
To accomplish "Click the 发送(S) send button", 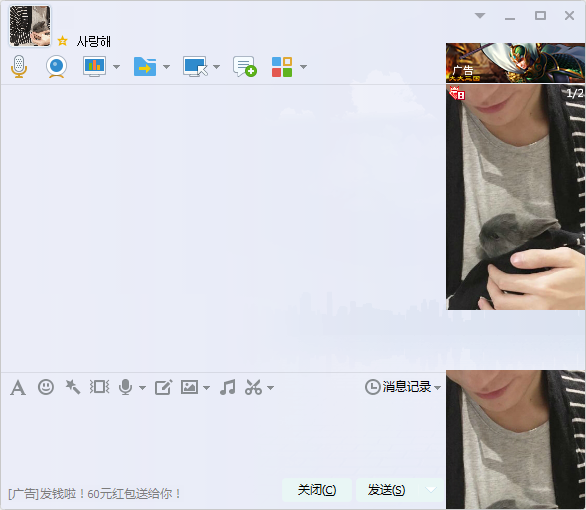I will pyautogui.click(x=386, y=490).
